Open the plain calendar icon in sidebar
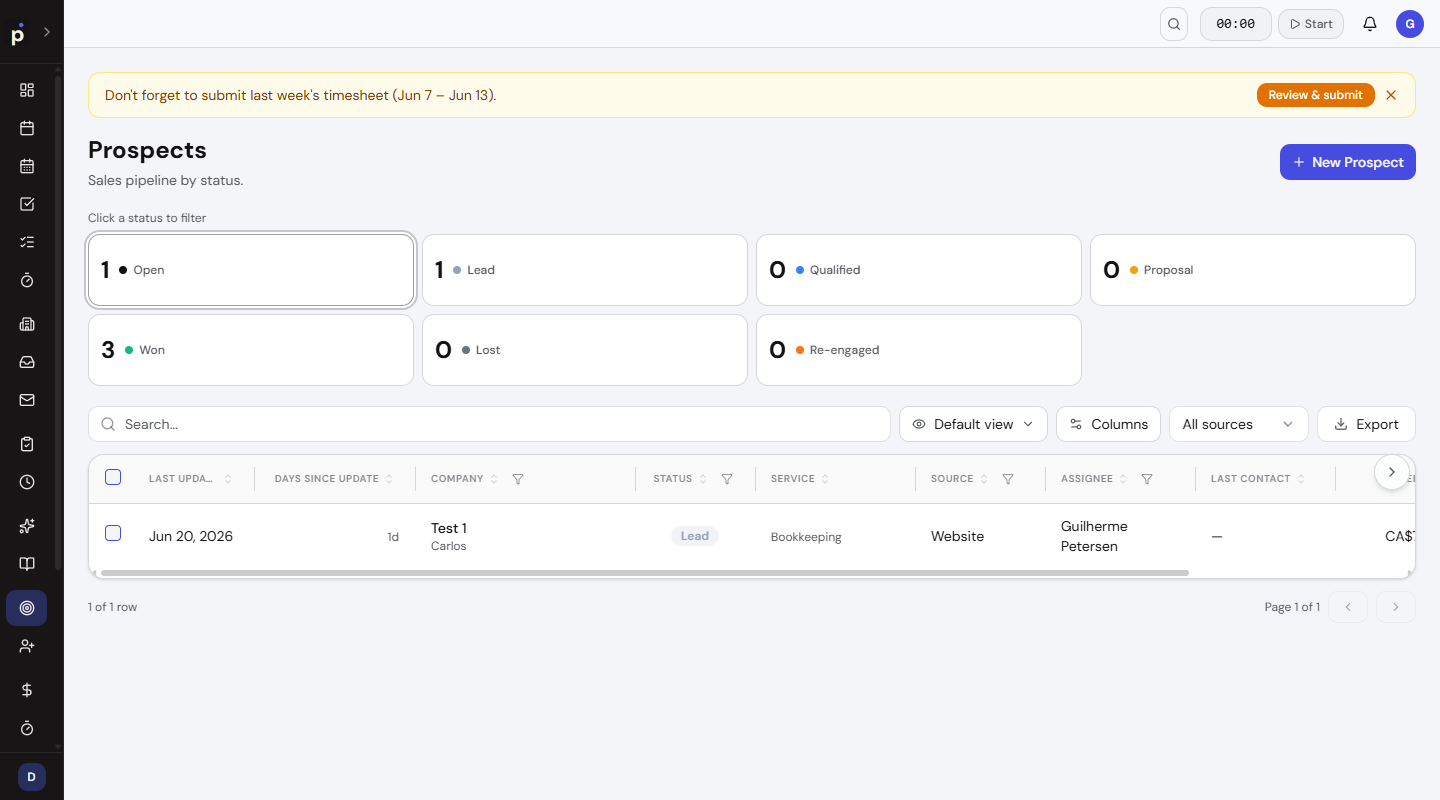 pyautogui.click(x=27, y=128)
